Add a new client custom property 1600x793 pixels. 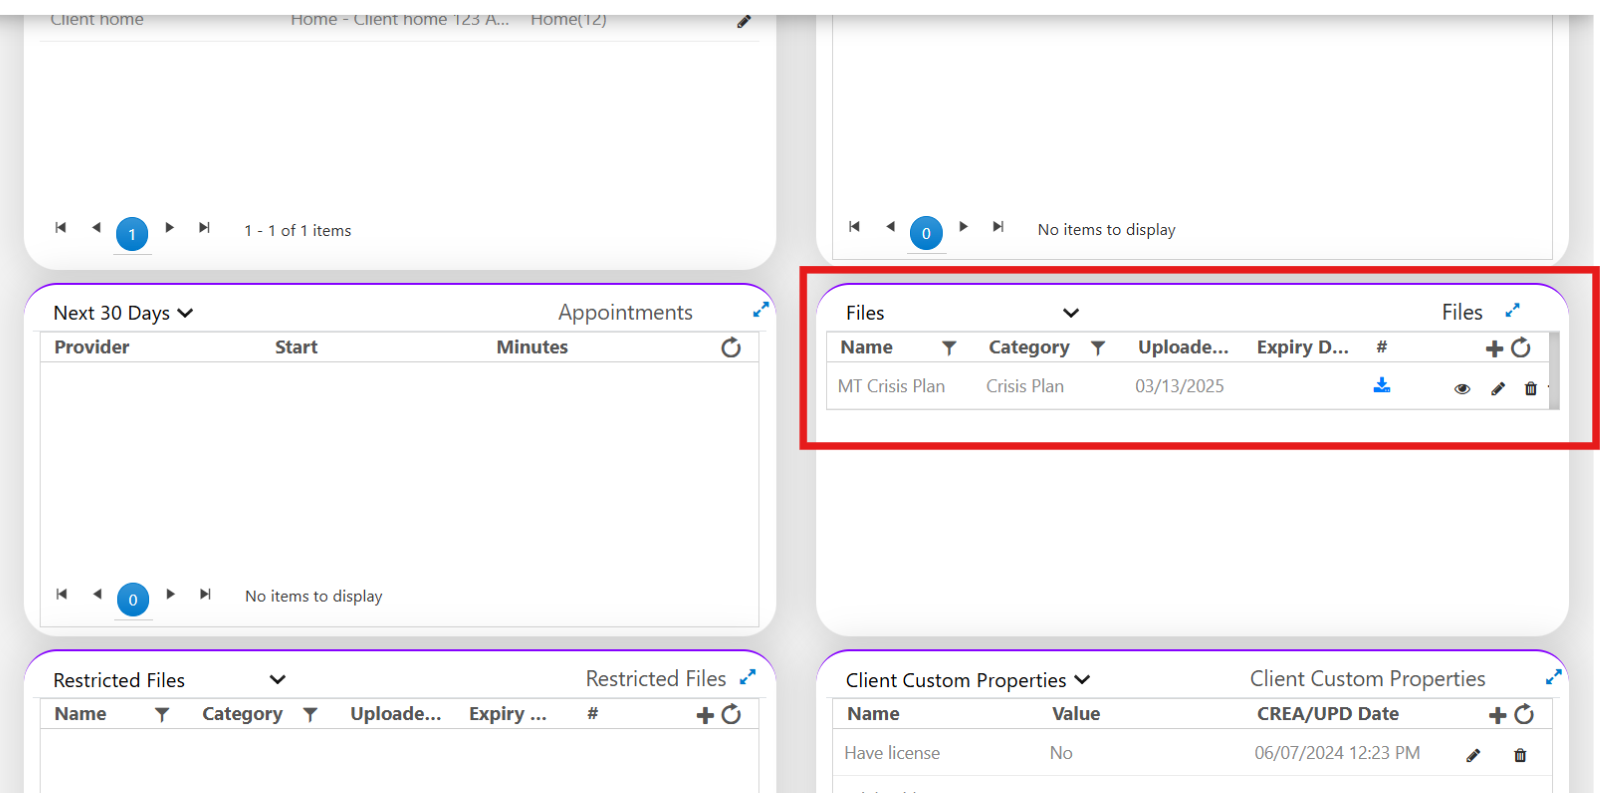click(x=1497, y=715)
